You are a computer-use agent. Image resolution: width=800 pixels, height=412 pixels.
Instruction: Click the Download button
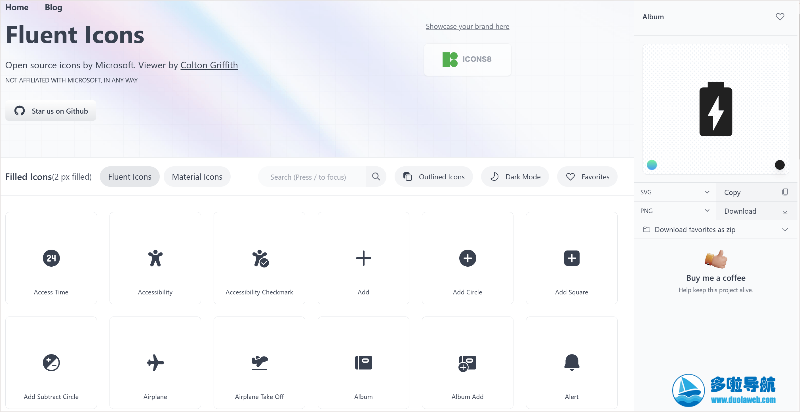(757, 211)
